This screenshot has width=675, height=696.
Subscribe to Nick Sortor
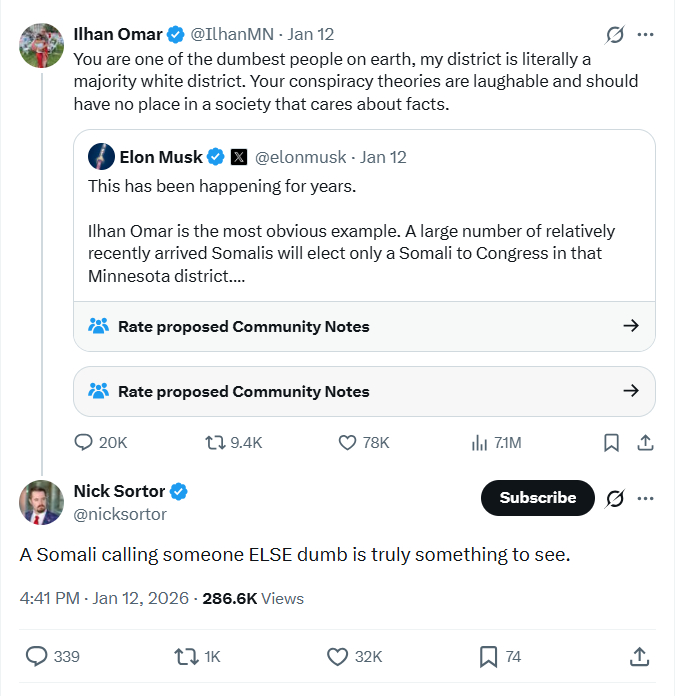[x=537, y=498]
